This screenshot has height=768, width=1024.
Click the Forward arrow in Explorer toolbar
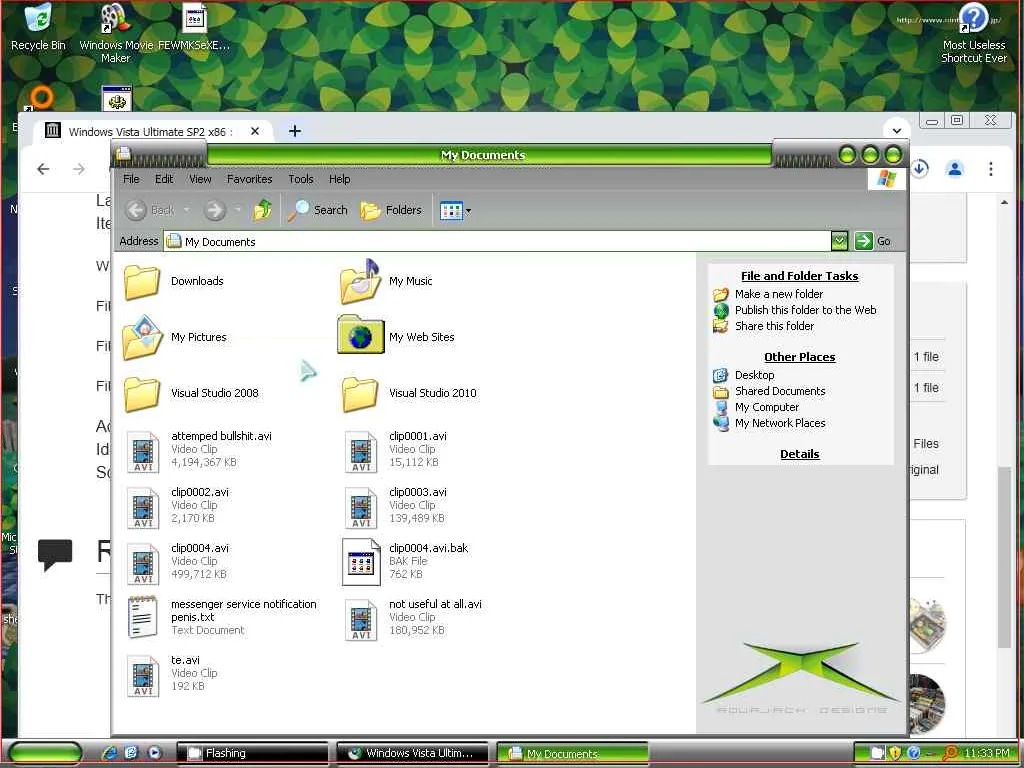coord(215,210)
